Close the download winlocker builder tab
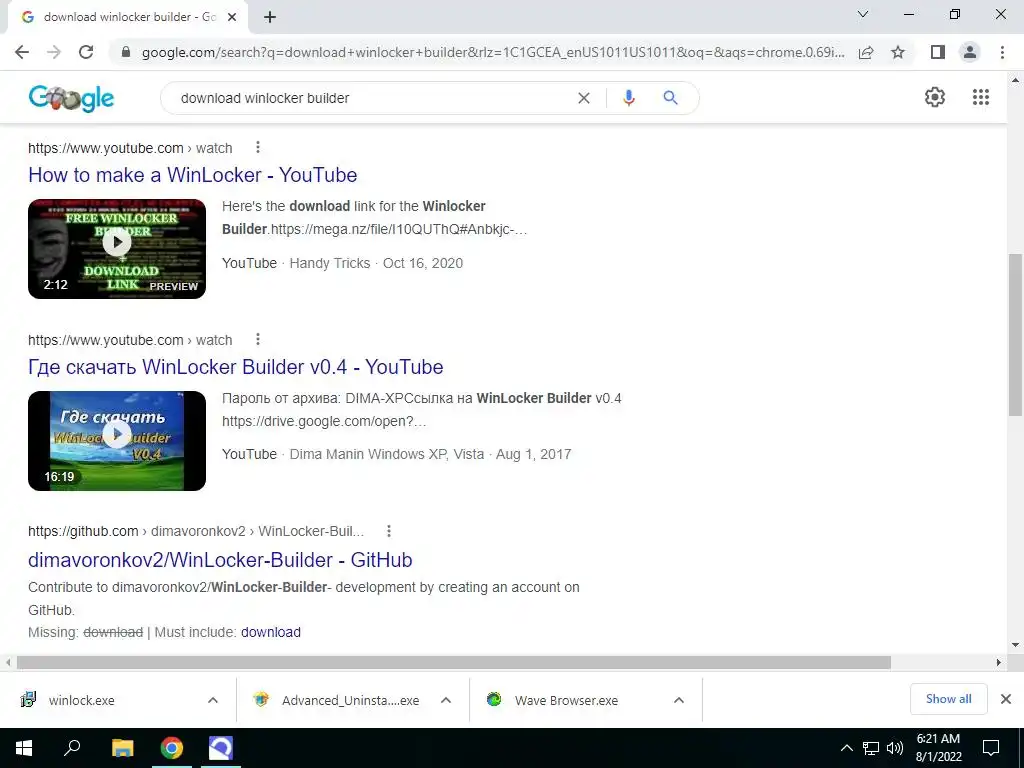The image size is (1024, 768). click(232, 17)
